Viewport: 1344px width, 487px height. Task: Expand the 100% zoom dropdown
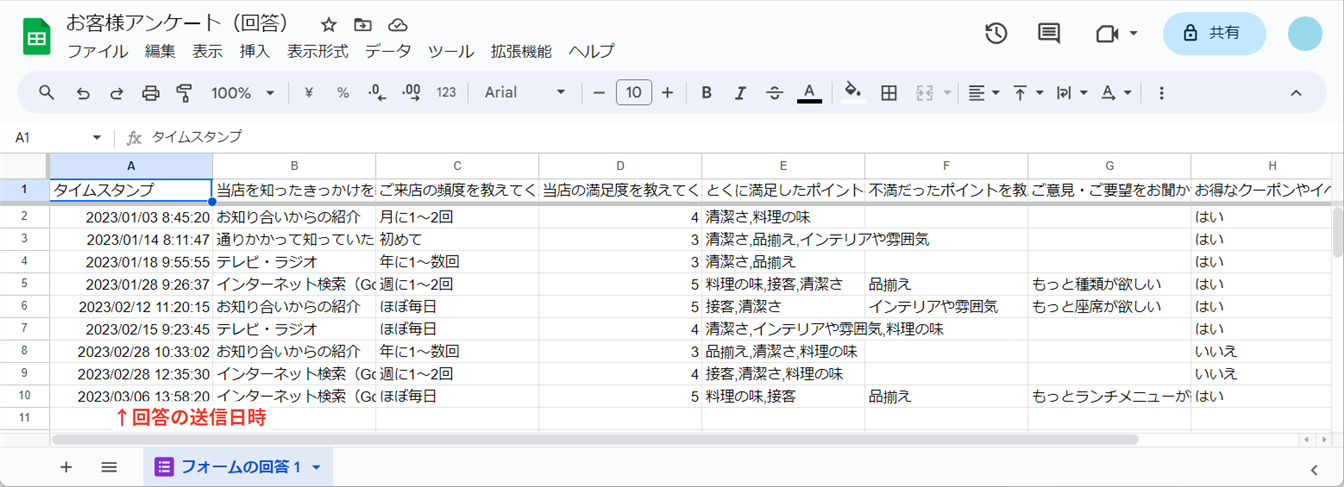pos(242,93)
